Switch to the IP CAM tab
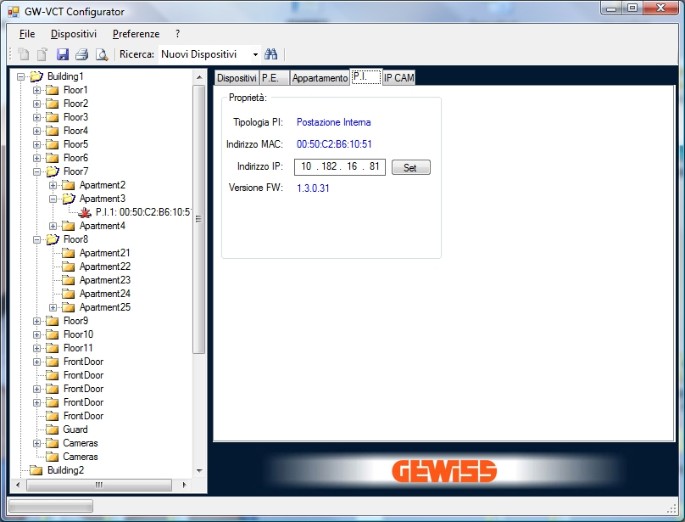 point(399,78)
